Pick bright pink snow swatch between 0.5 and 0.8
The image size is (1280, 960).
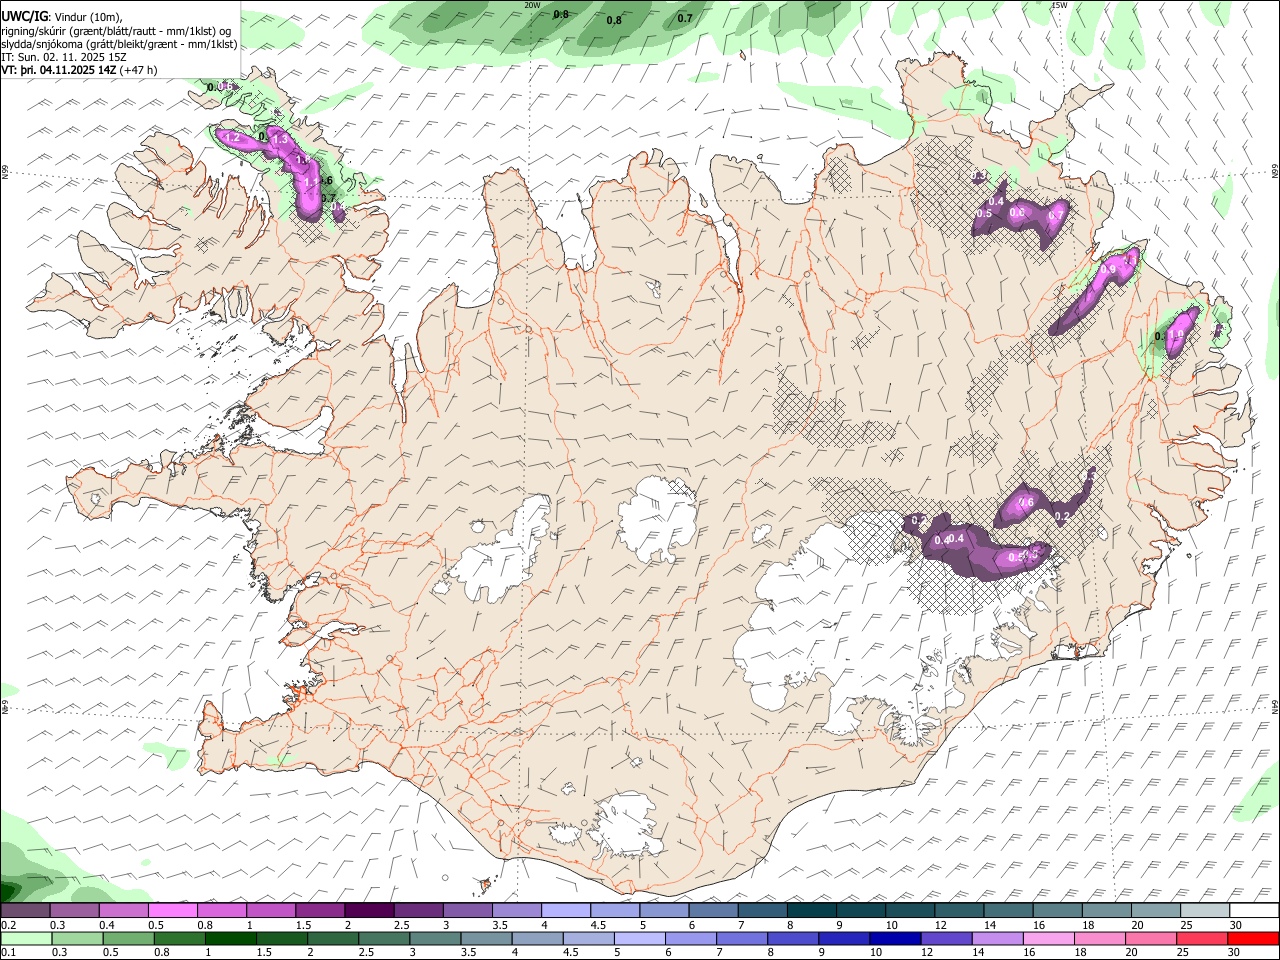173,911
